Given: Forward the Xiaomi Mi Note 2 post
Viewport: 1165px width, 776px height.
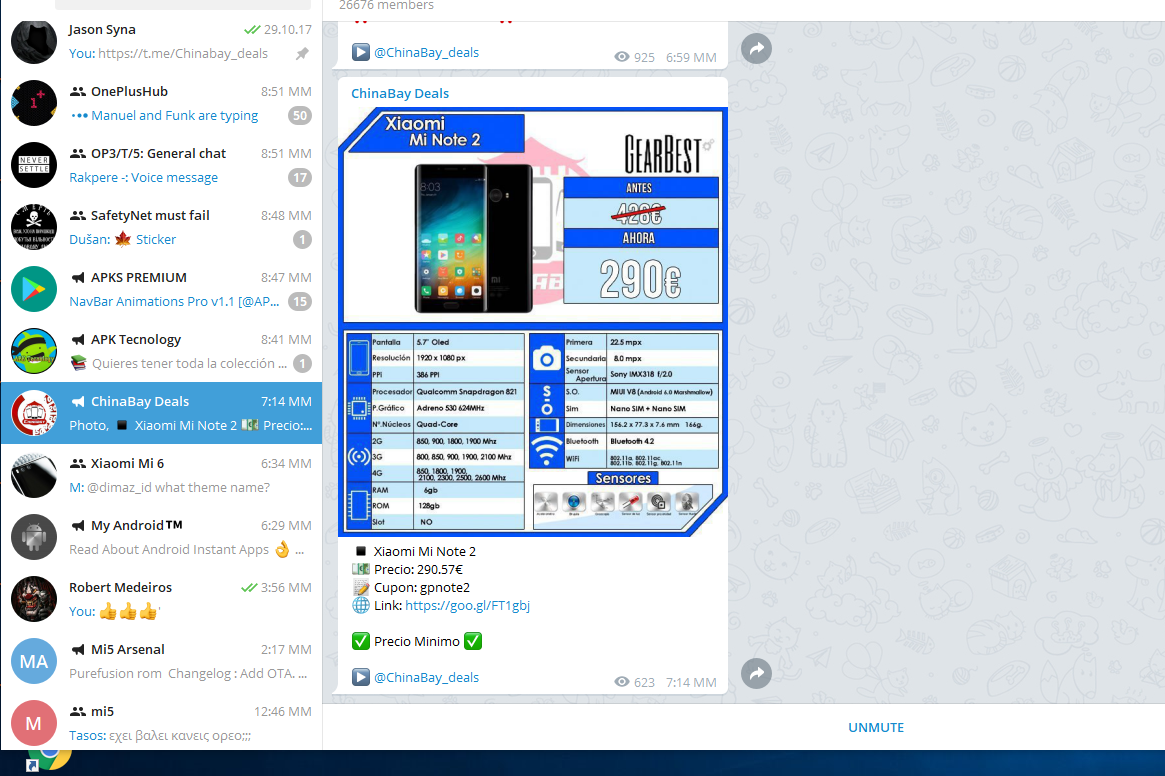Looking at the screenshot, I should click(756, 673).
